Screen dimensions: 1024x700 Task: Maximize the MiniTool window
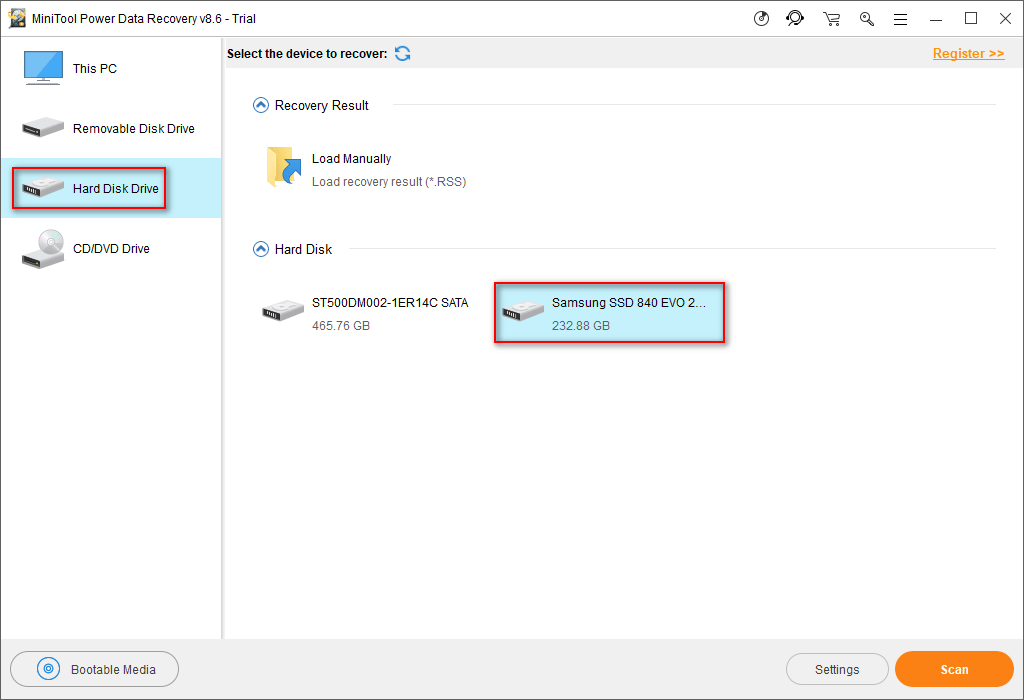coord(971,18)
